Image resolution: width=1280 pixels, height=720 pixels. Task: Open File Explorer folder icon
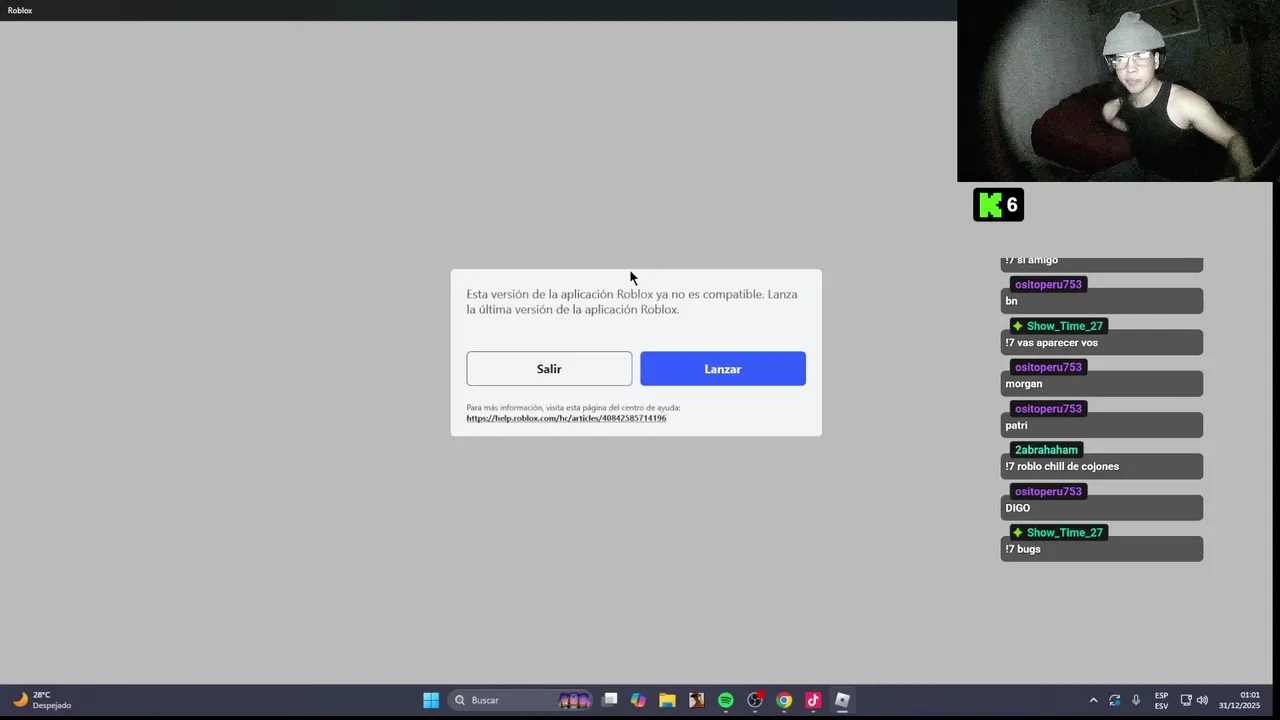[x=667, y=700]
